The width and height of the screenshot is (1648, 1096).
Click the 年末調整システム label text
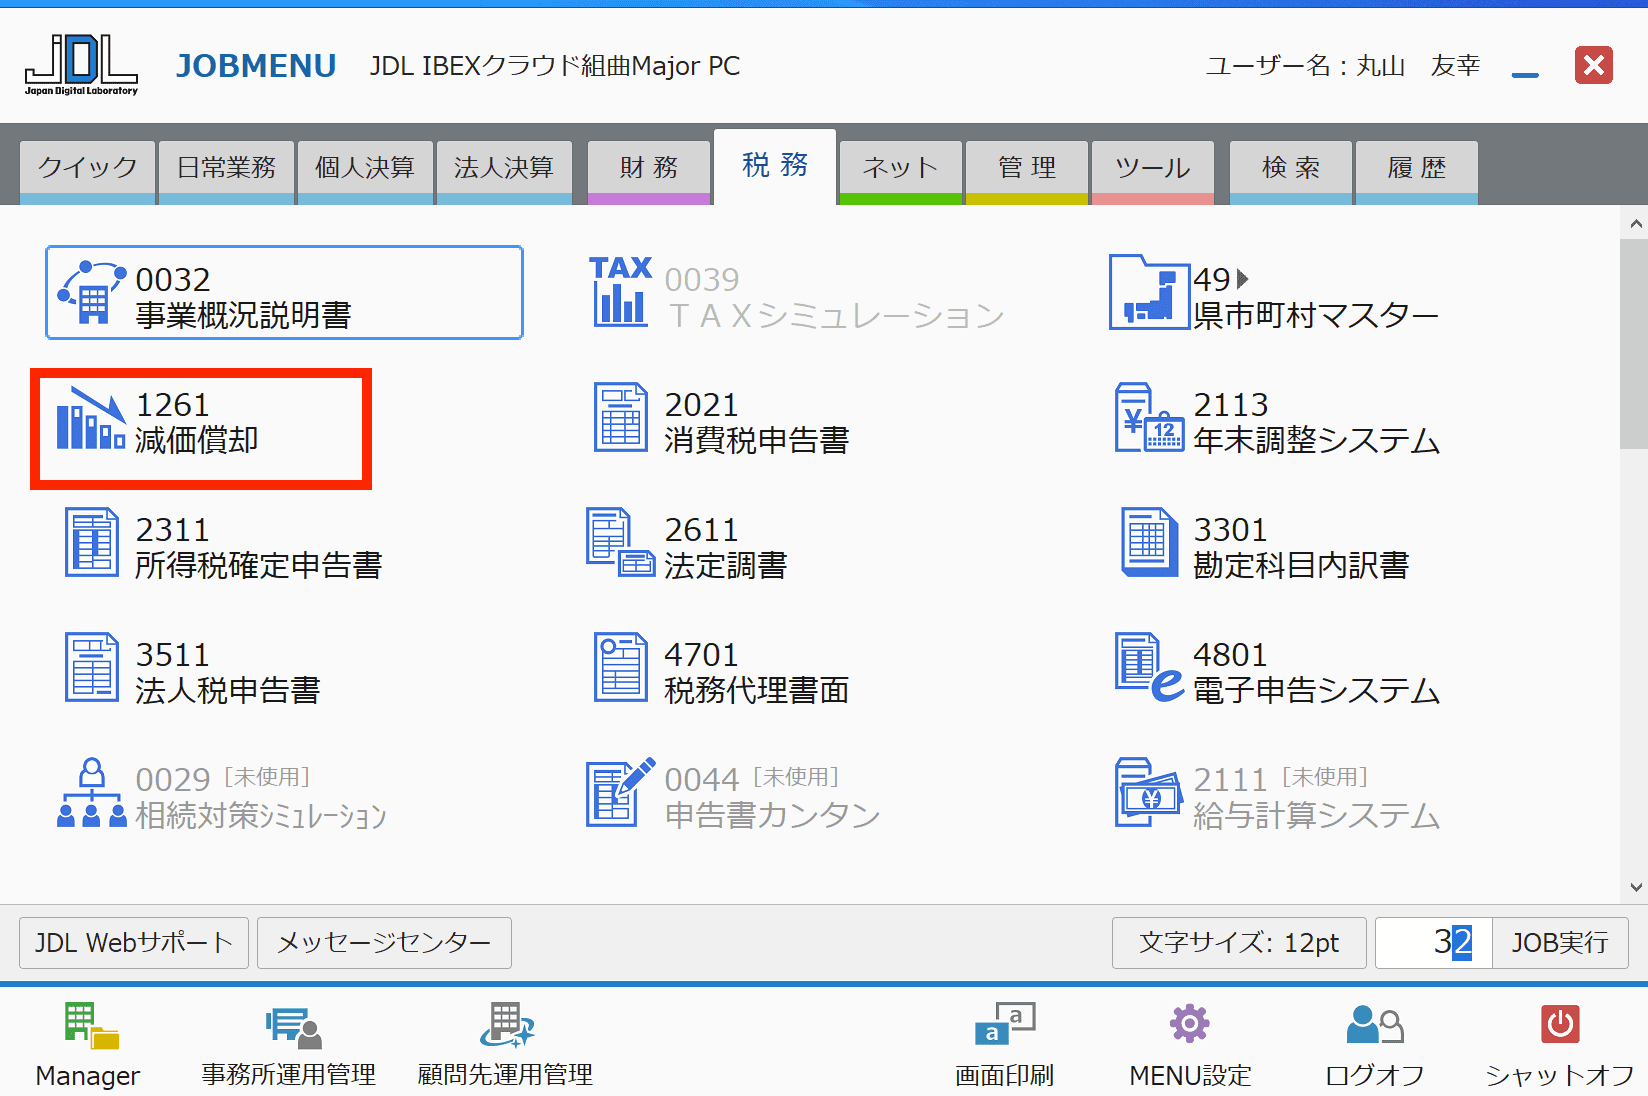1317,440
